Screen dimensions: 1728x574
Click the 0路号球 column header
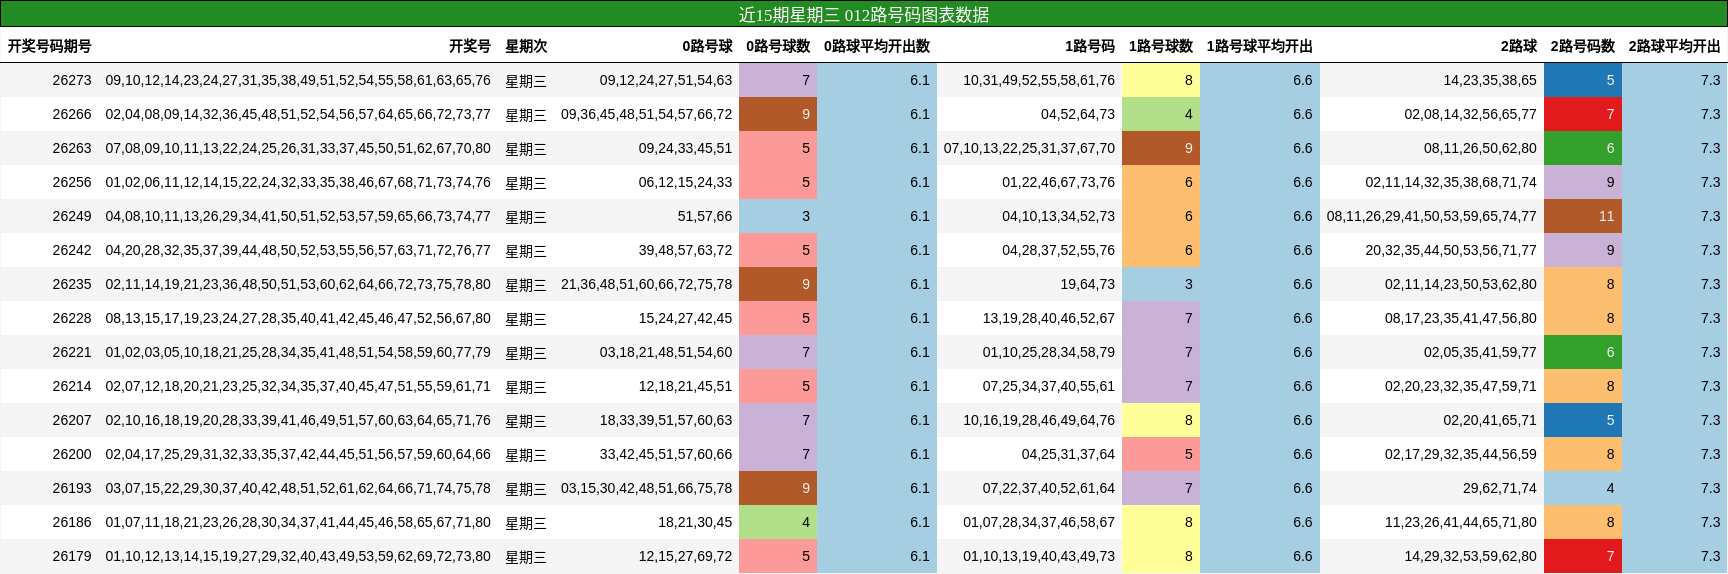707,46
